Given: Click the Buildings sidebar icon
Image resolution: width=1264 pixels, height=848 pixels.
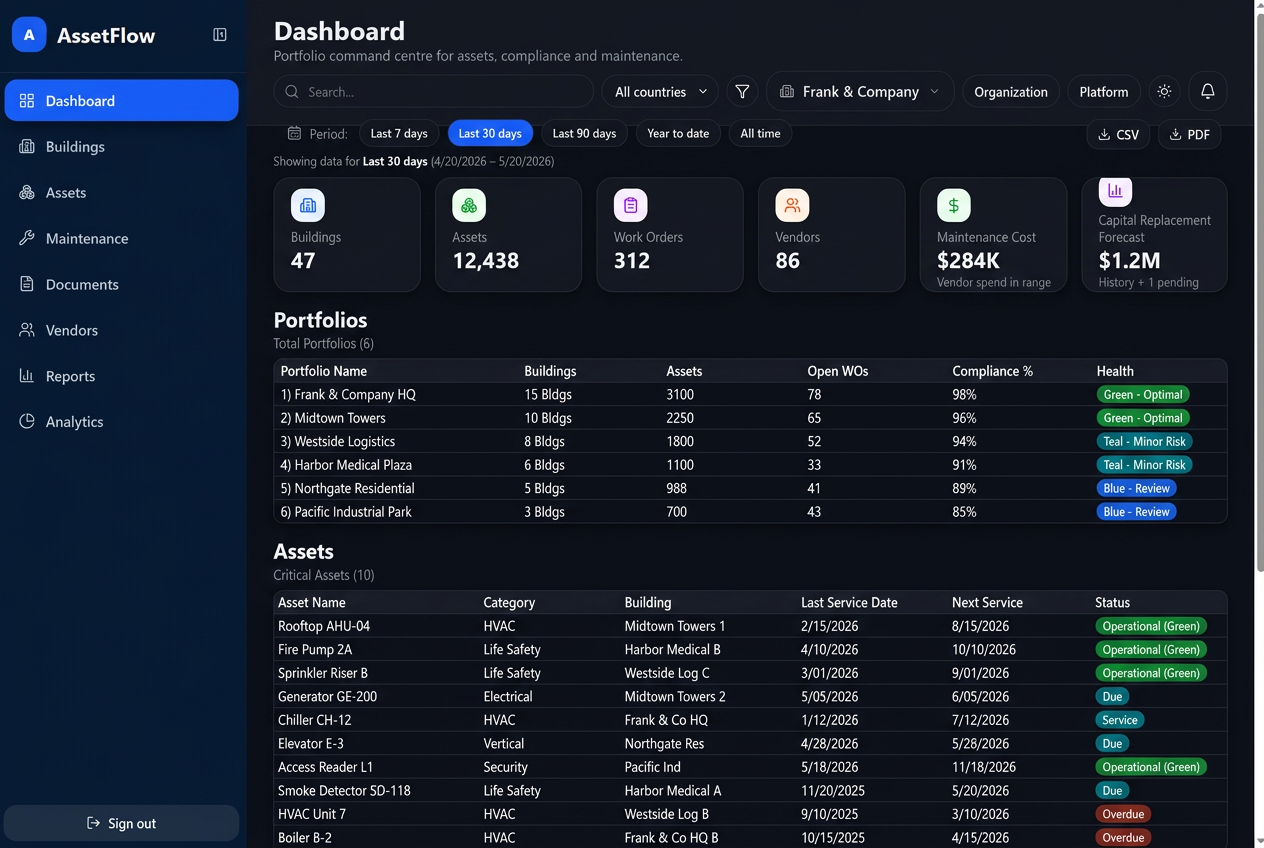Looking at the screenshot, I should click(x=27, y=146).
